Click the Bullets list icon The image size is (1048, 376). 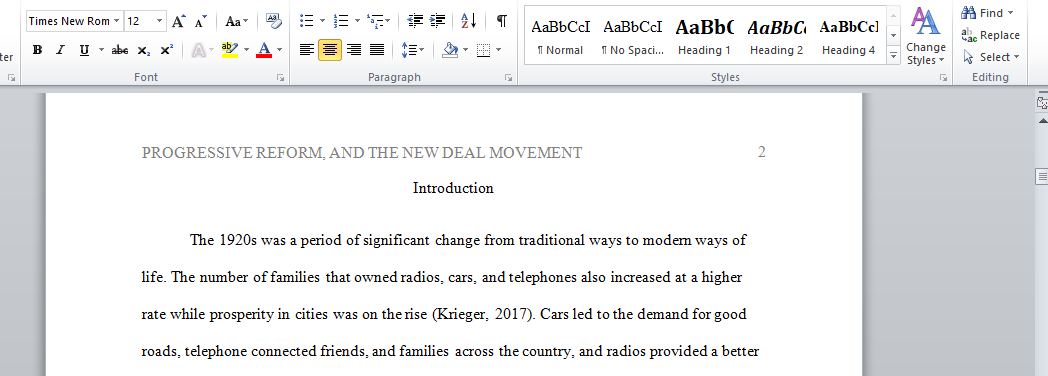tap(307, 21)
